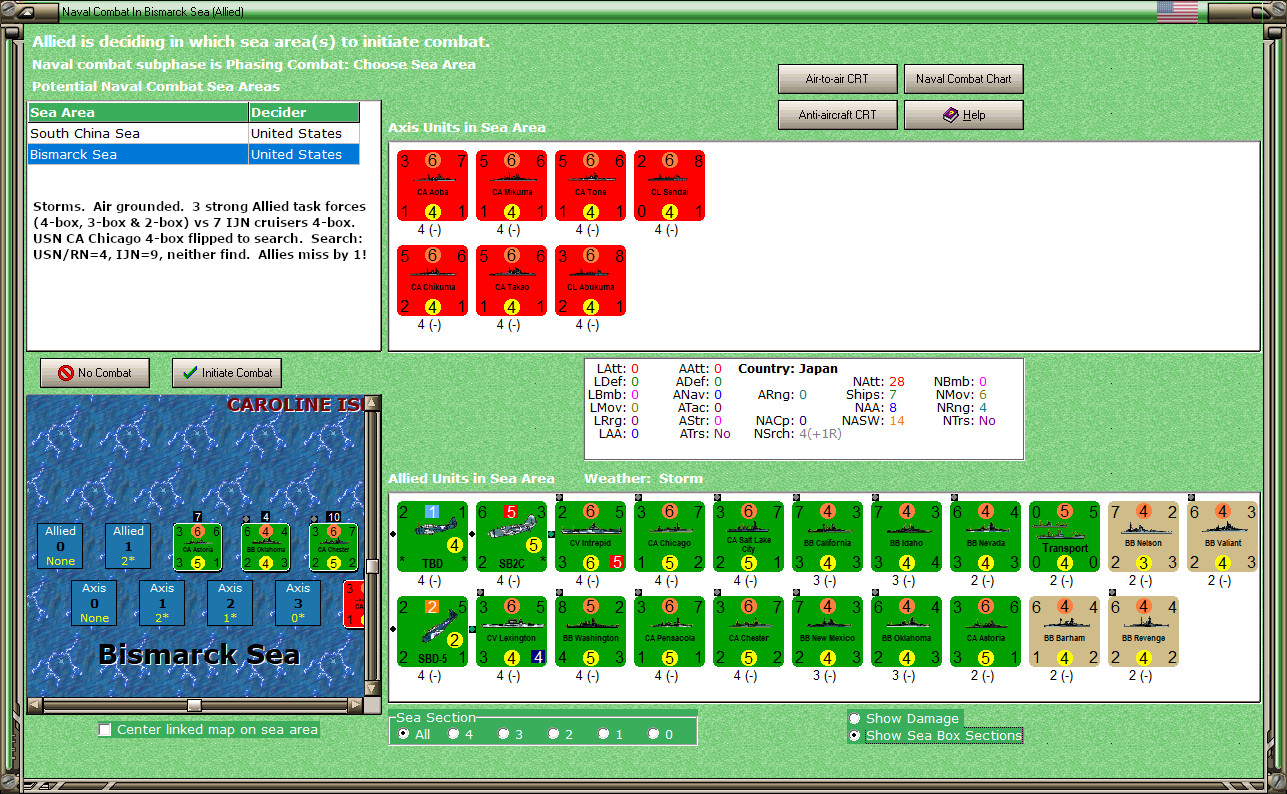
Task: Select the CA Chicago cruiser counter
Action: (669, 536)
